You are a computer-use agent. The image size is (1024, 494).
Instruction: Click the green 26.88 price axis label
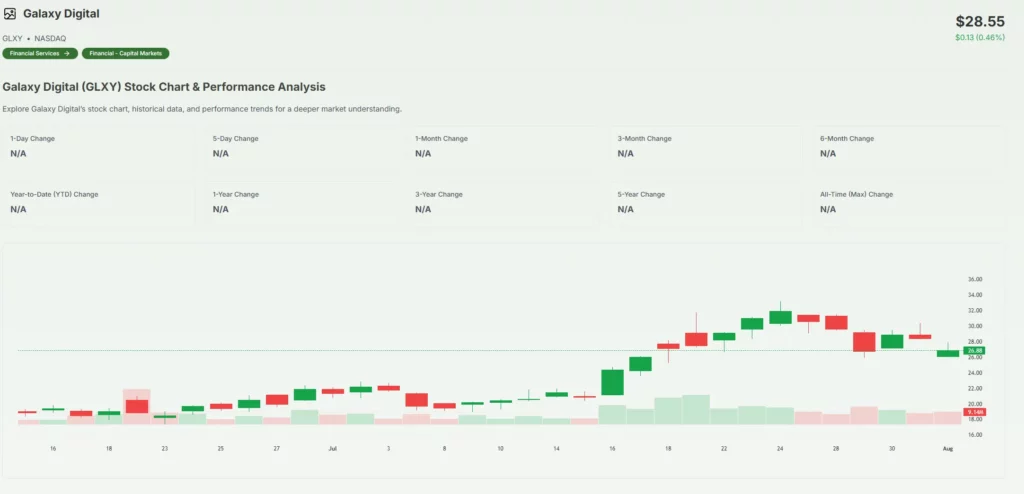974,351
